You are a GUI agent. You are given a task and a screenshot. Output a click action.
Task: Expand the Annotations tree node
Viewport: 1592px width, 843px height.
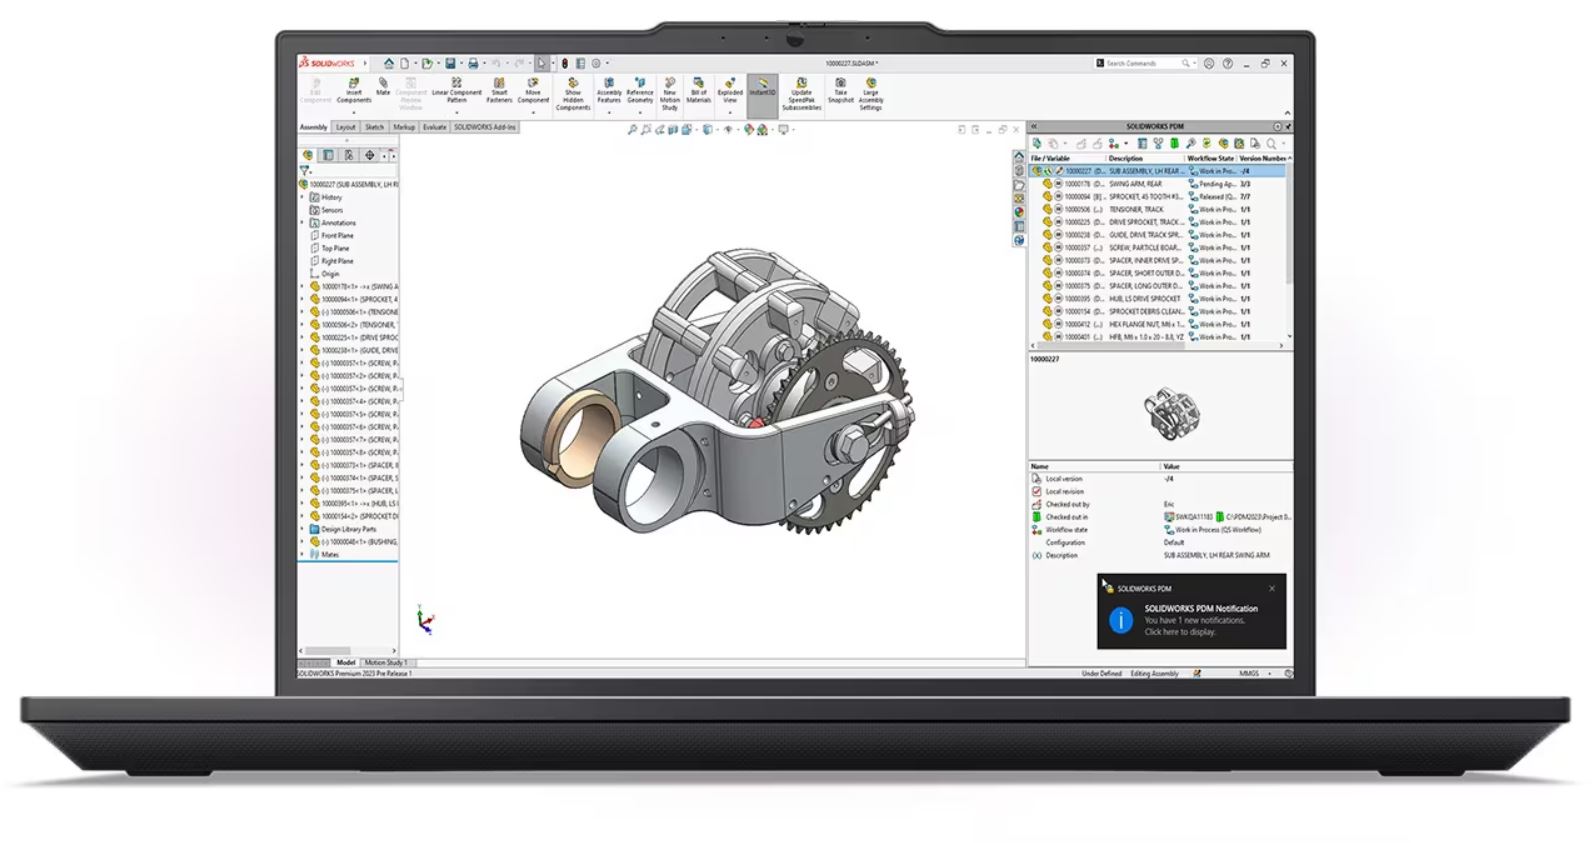(x=304, y=223)
